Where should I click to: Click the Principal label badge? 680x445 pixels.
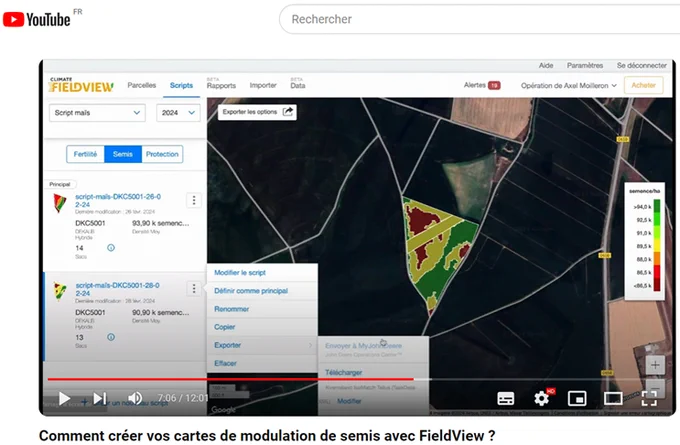pos(60,184)
